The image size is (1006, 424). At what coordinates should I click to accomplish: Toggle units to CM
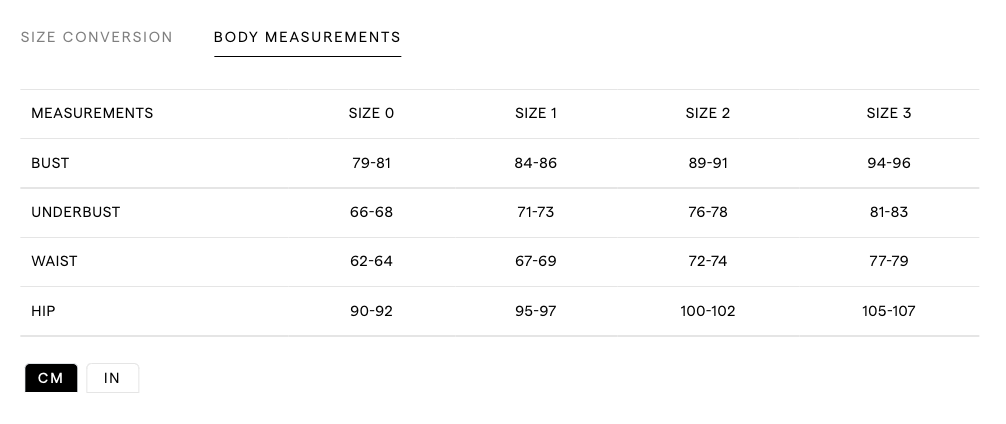click(x=51, y=378)
